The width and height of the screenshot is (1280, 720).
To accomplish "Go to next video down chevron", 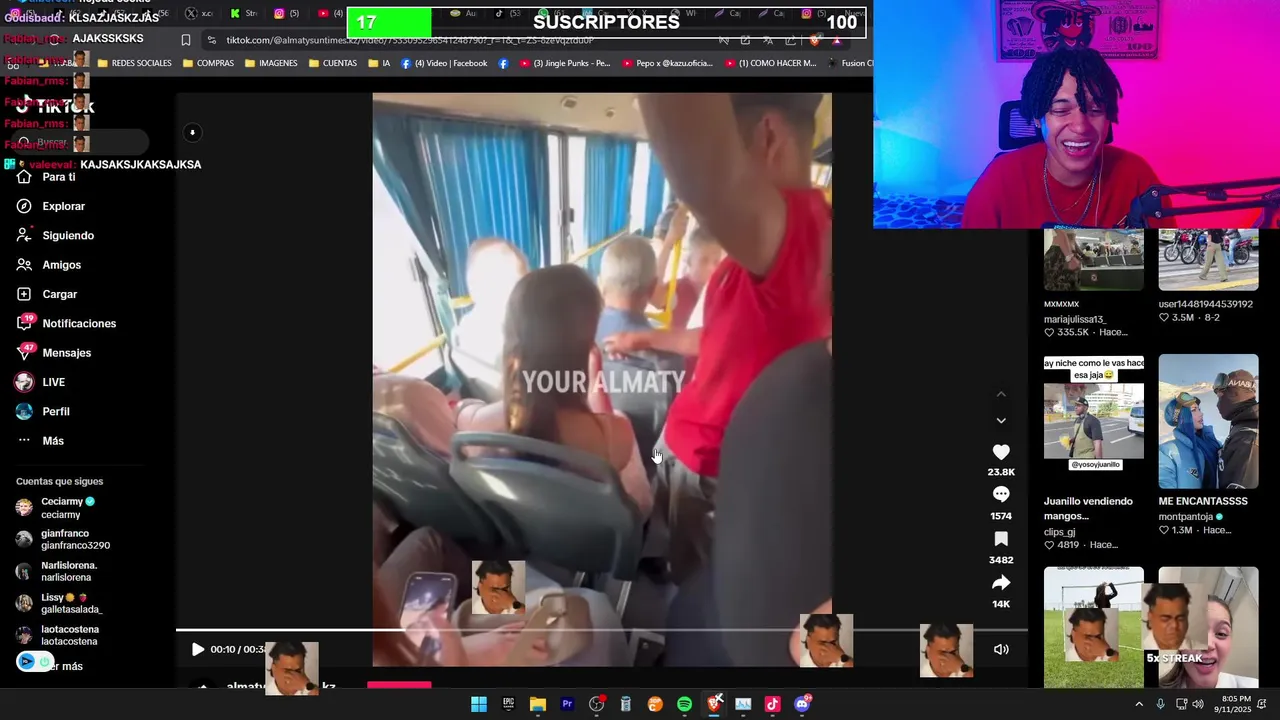I will 1001,421.
